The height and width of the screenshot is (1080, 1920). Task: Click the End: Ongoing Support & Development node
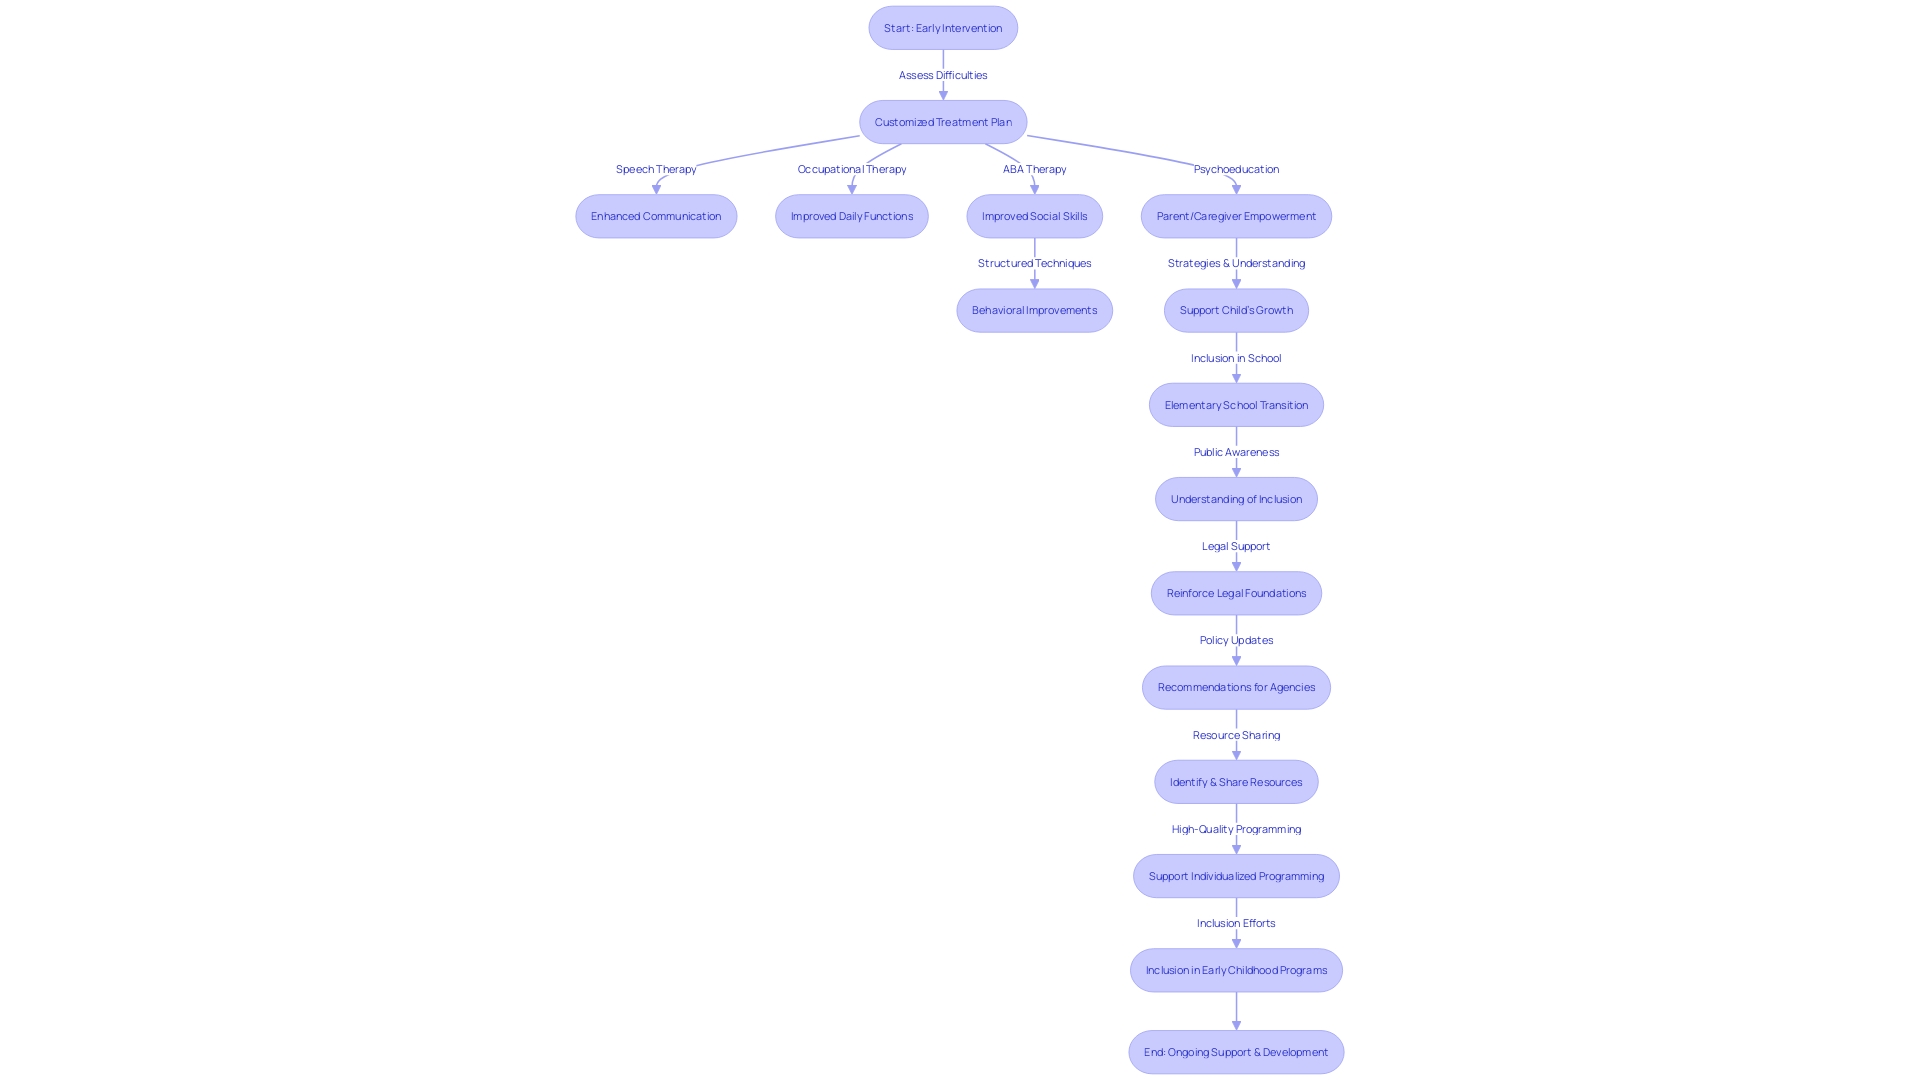(1236, 1051)
